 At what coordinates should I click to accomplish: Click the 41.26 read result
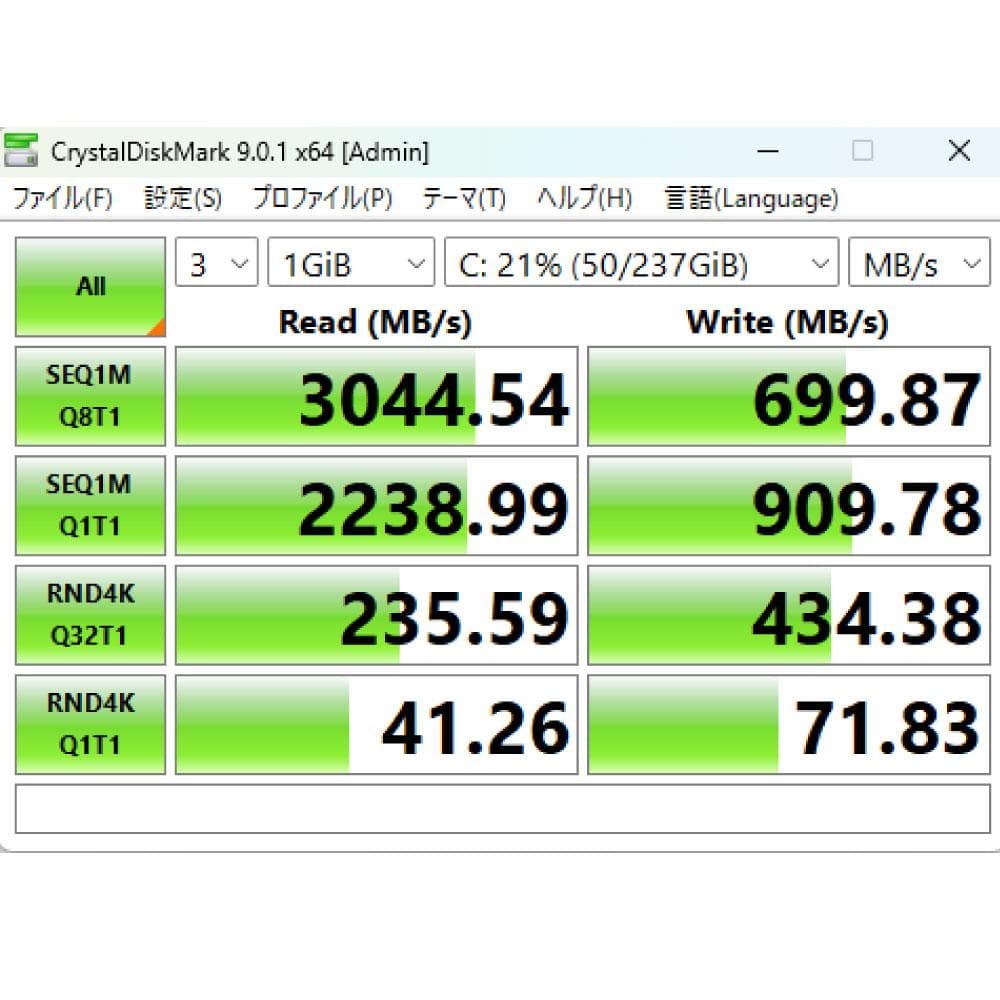[x=376, y=724]
